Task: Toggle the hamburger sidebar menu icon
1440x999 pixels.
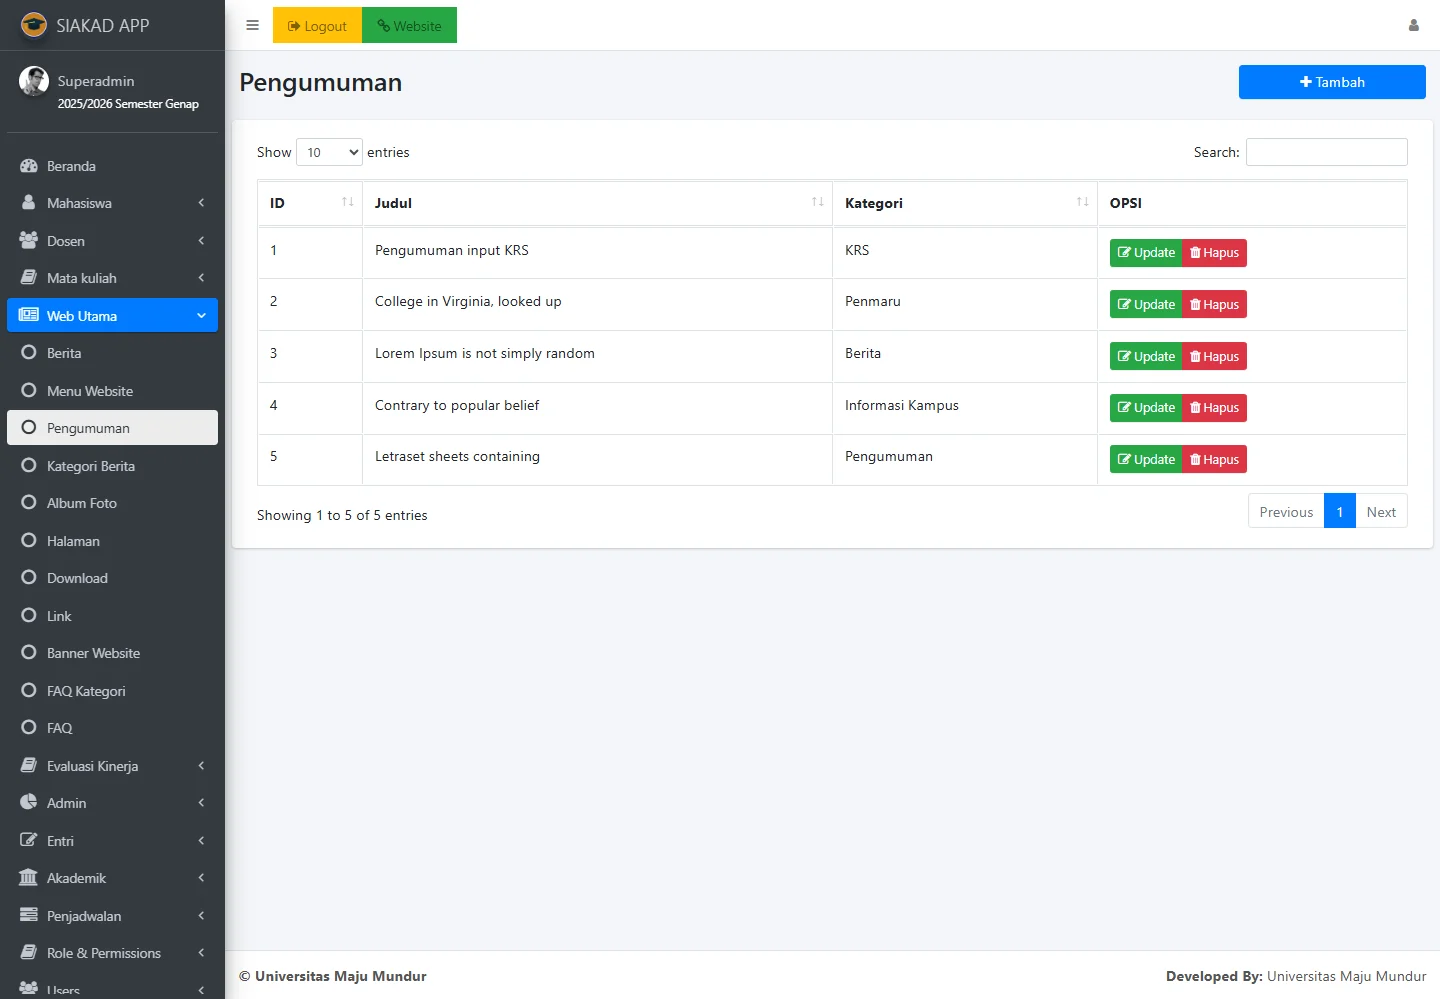Action: click(252, 25)
